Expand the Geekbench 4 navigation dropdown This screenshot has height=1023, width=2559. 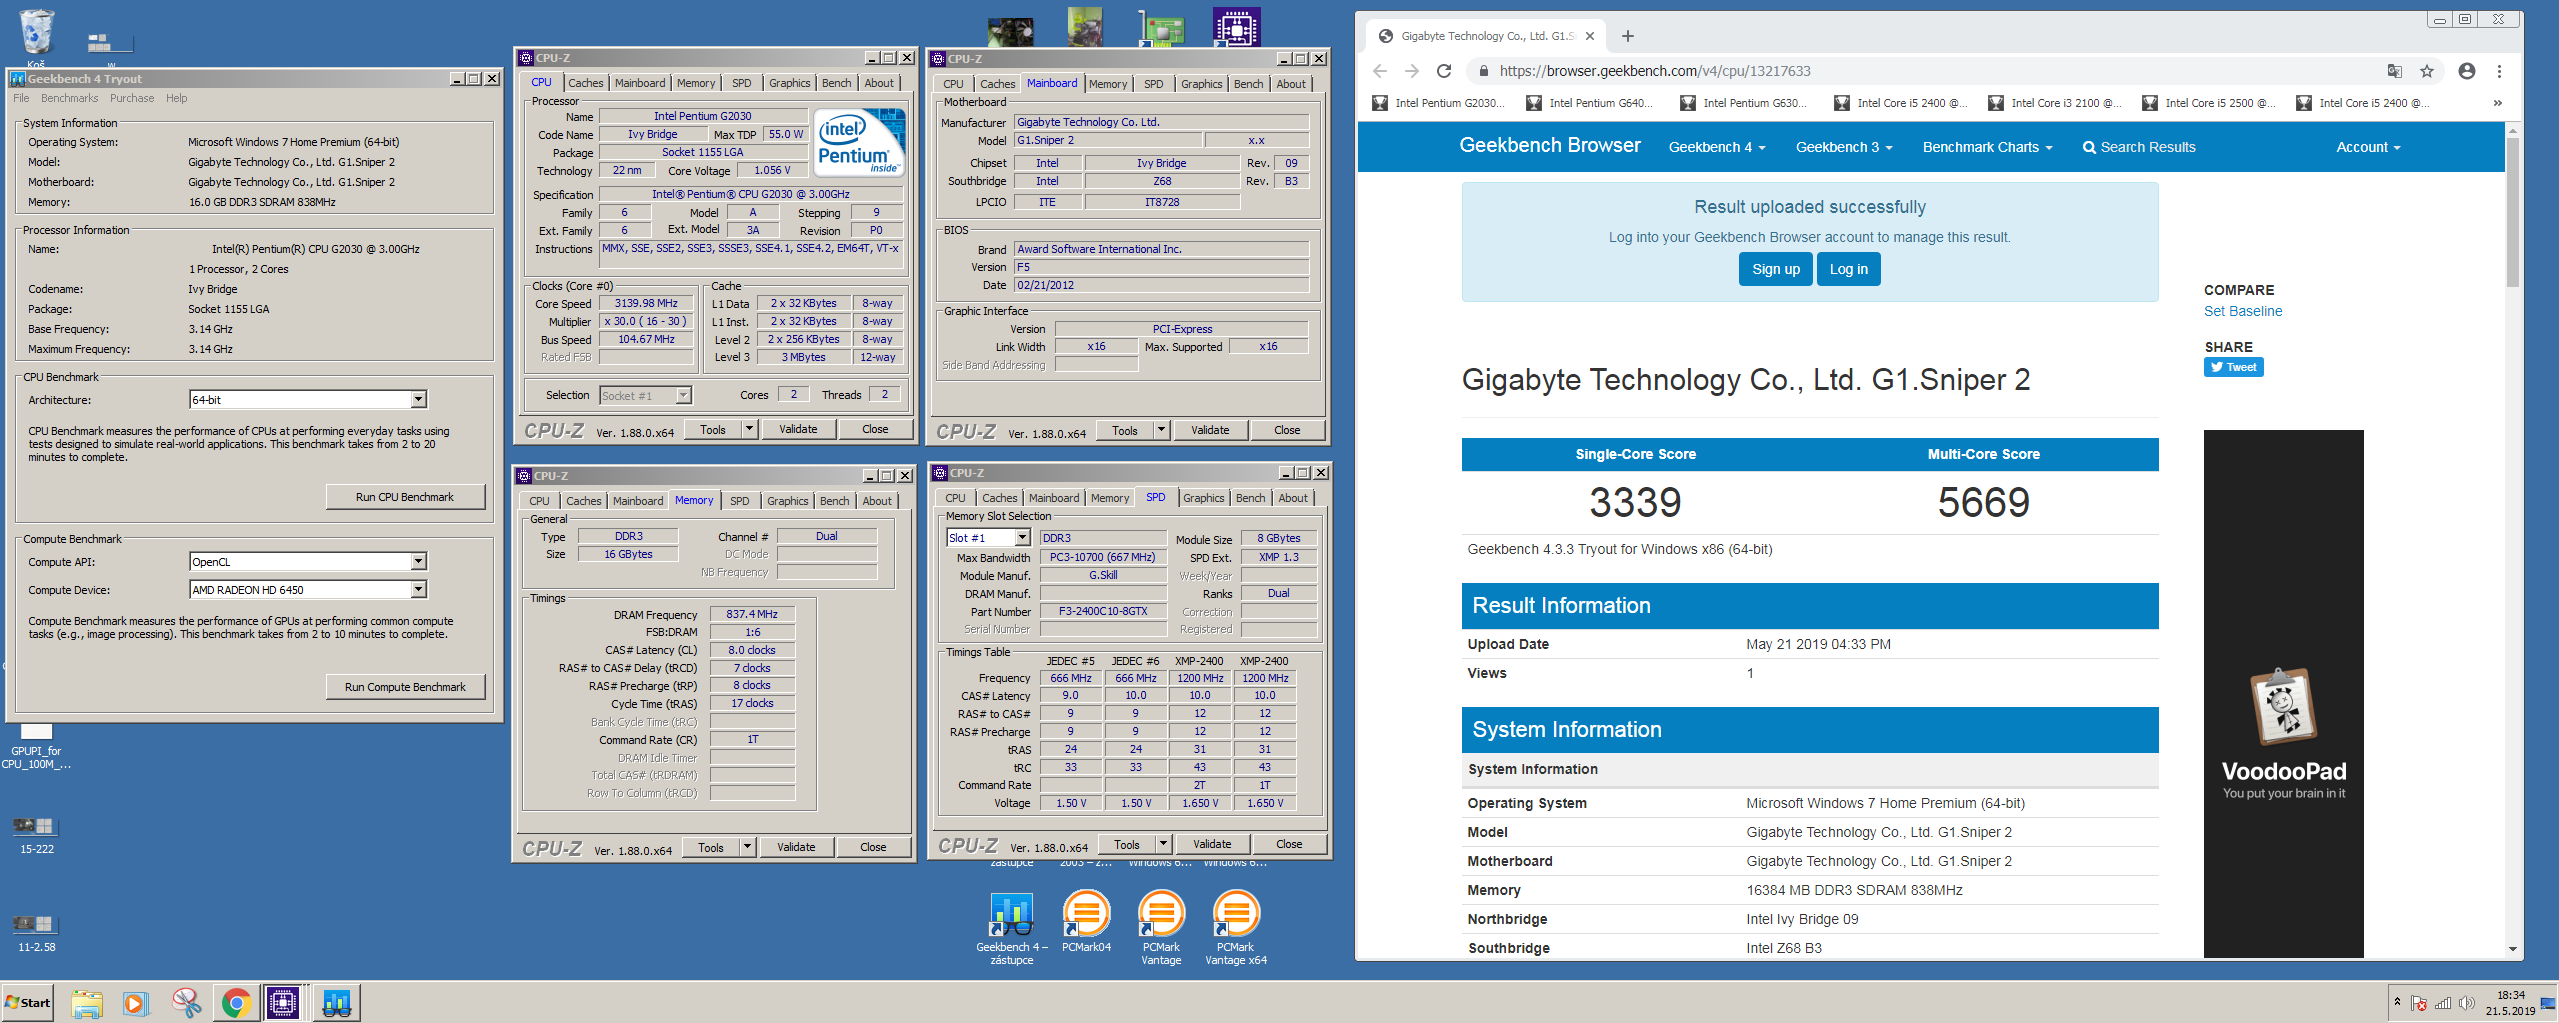[x=1717, y=147]
